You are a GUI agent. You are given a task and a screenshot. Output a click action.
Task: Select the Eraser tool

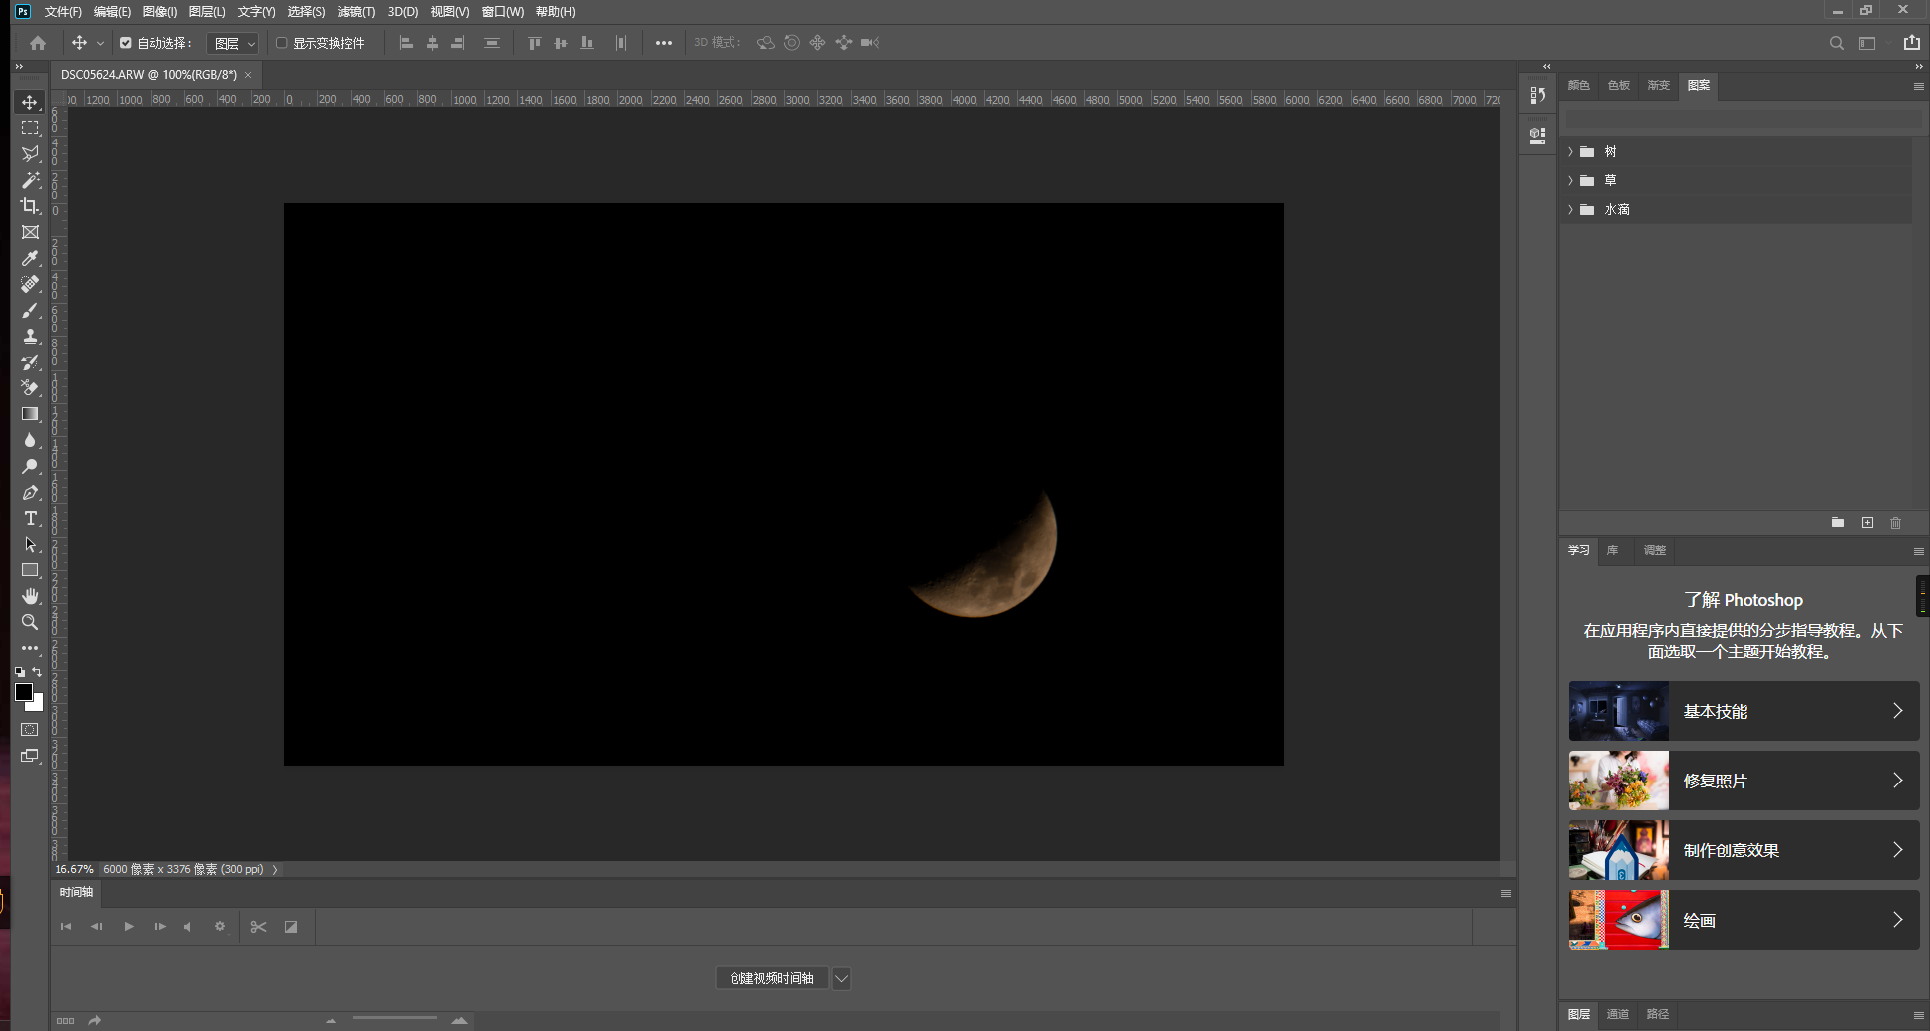click(30, 388)
